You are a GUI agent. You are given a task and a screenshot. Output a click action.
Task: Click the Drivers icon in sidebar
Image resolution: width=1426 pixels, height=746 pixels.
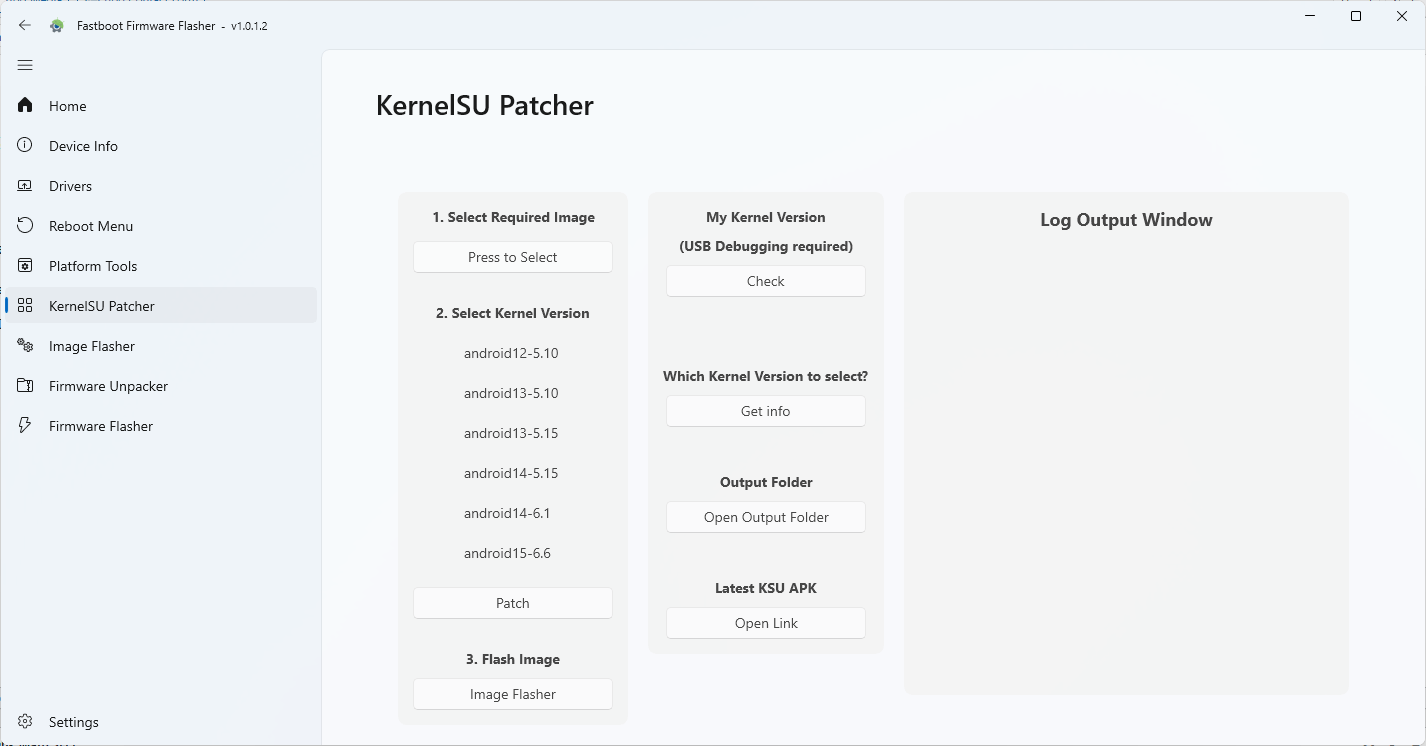pyautogui.click(x=26, y=186)
